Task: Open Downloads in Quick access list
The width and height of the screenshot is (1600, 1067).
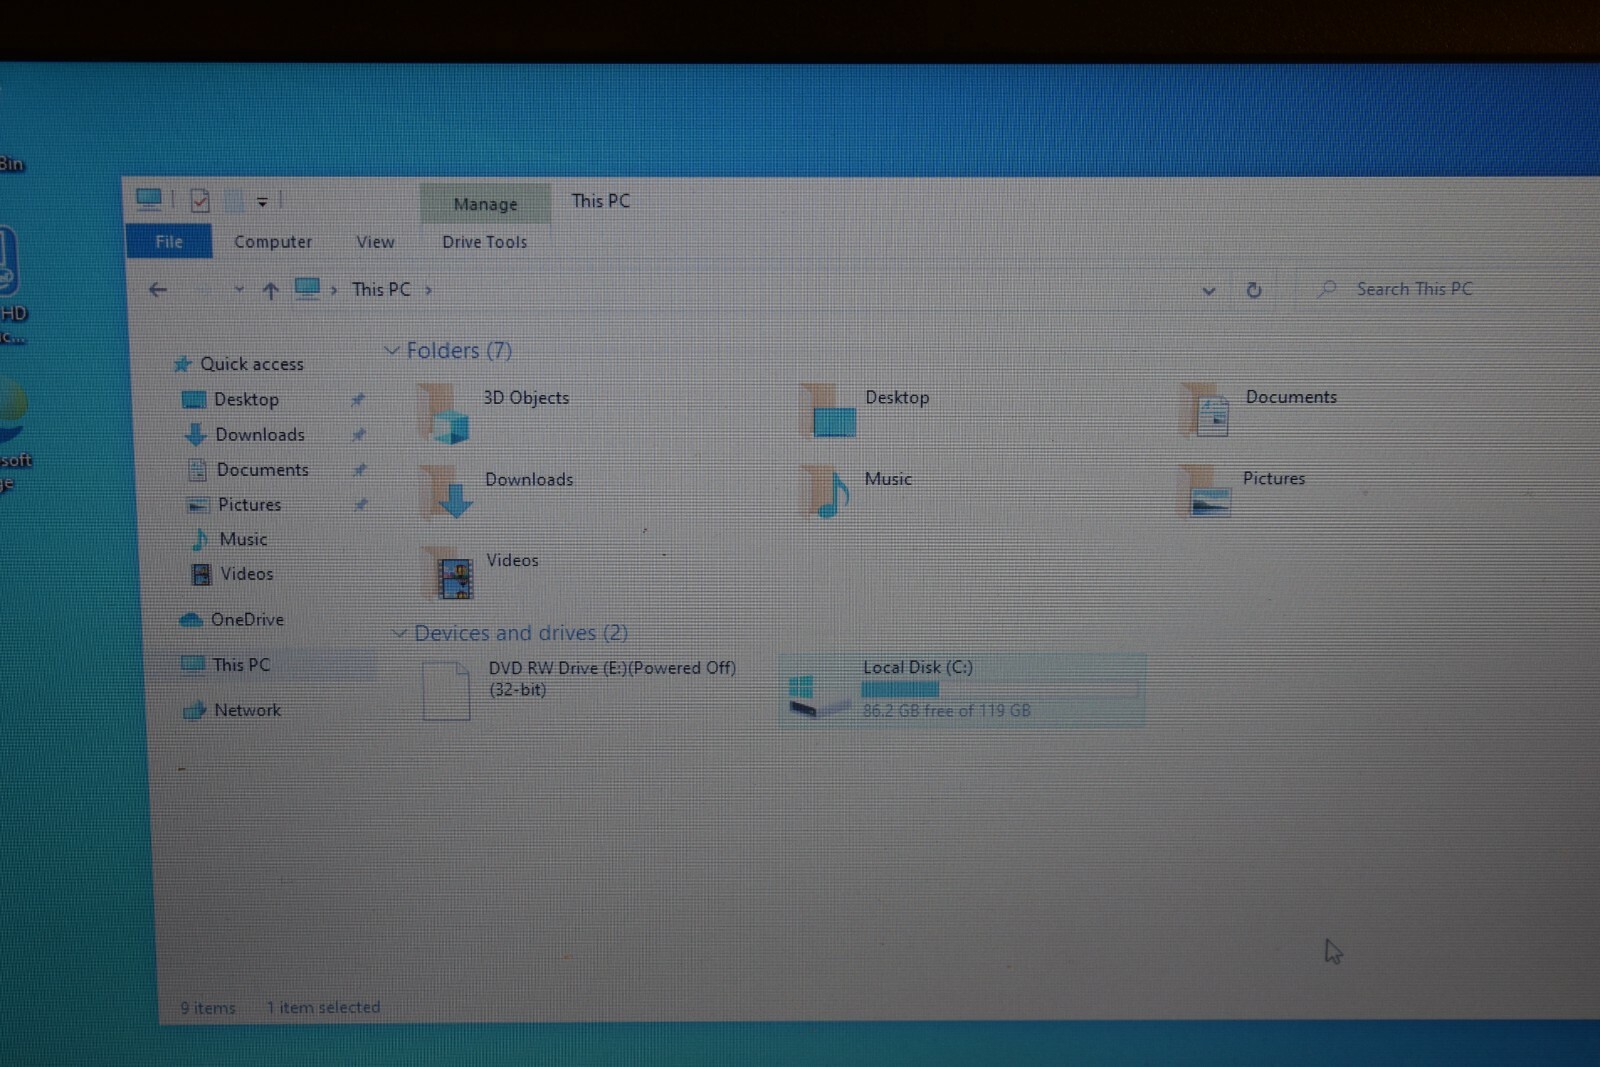Action: coord(260,434)
